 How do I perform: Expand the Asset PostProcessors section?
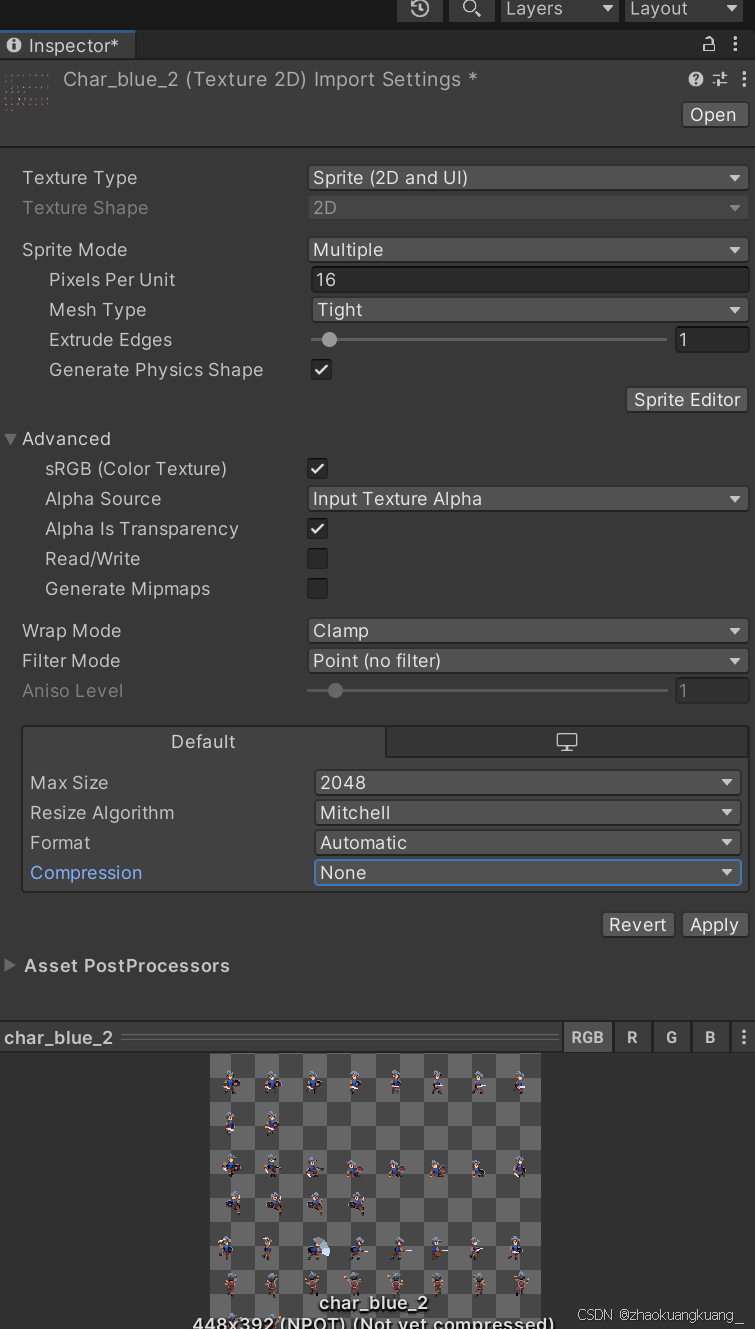pos(11,966)
